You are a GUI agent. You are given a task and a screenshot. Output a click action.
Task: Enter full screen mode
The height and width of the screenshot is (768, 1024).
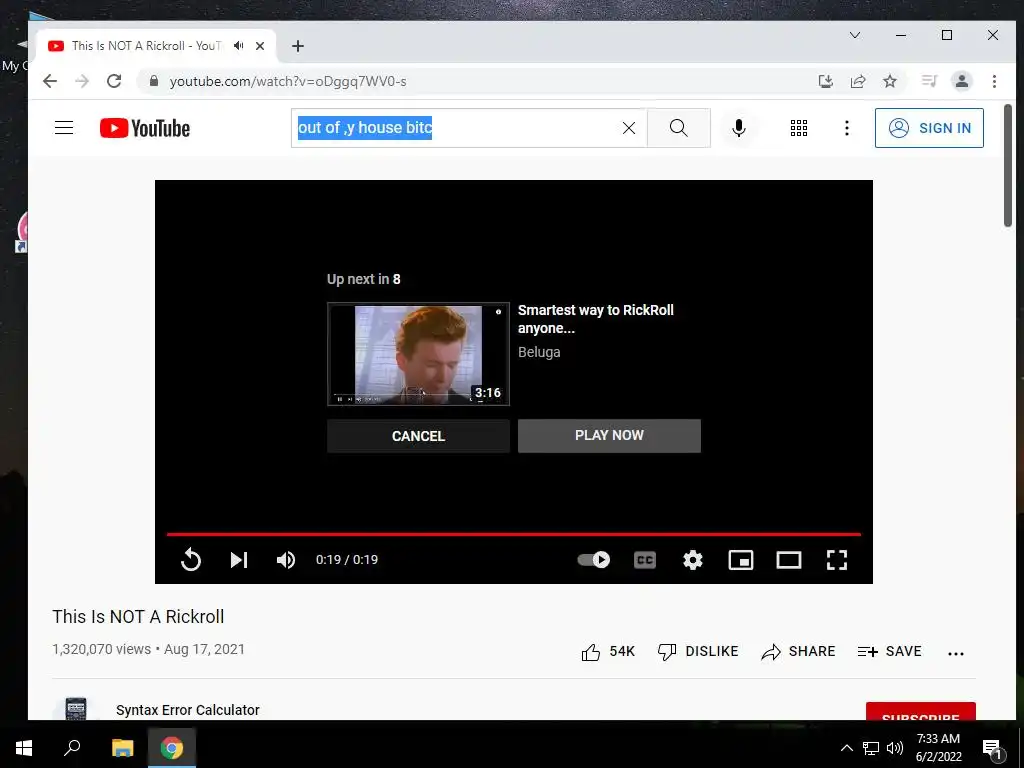tap(837, 560)
